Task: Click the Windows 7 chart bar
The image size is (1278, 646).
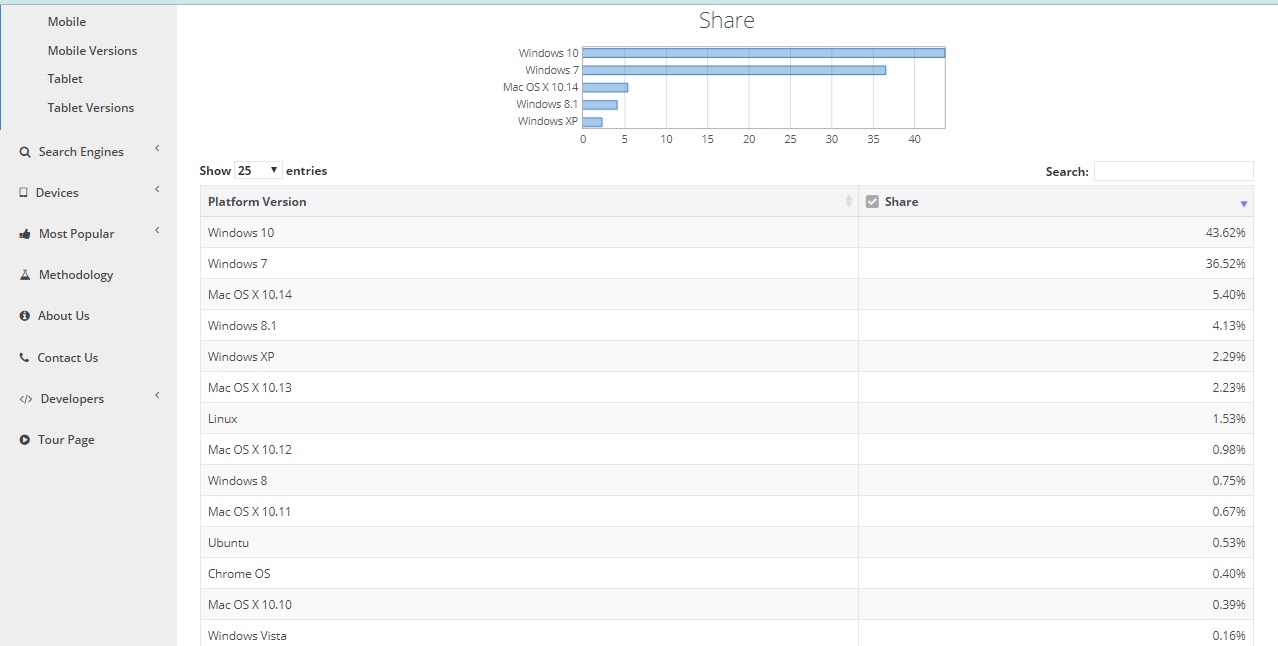Action: click(734, 70)
